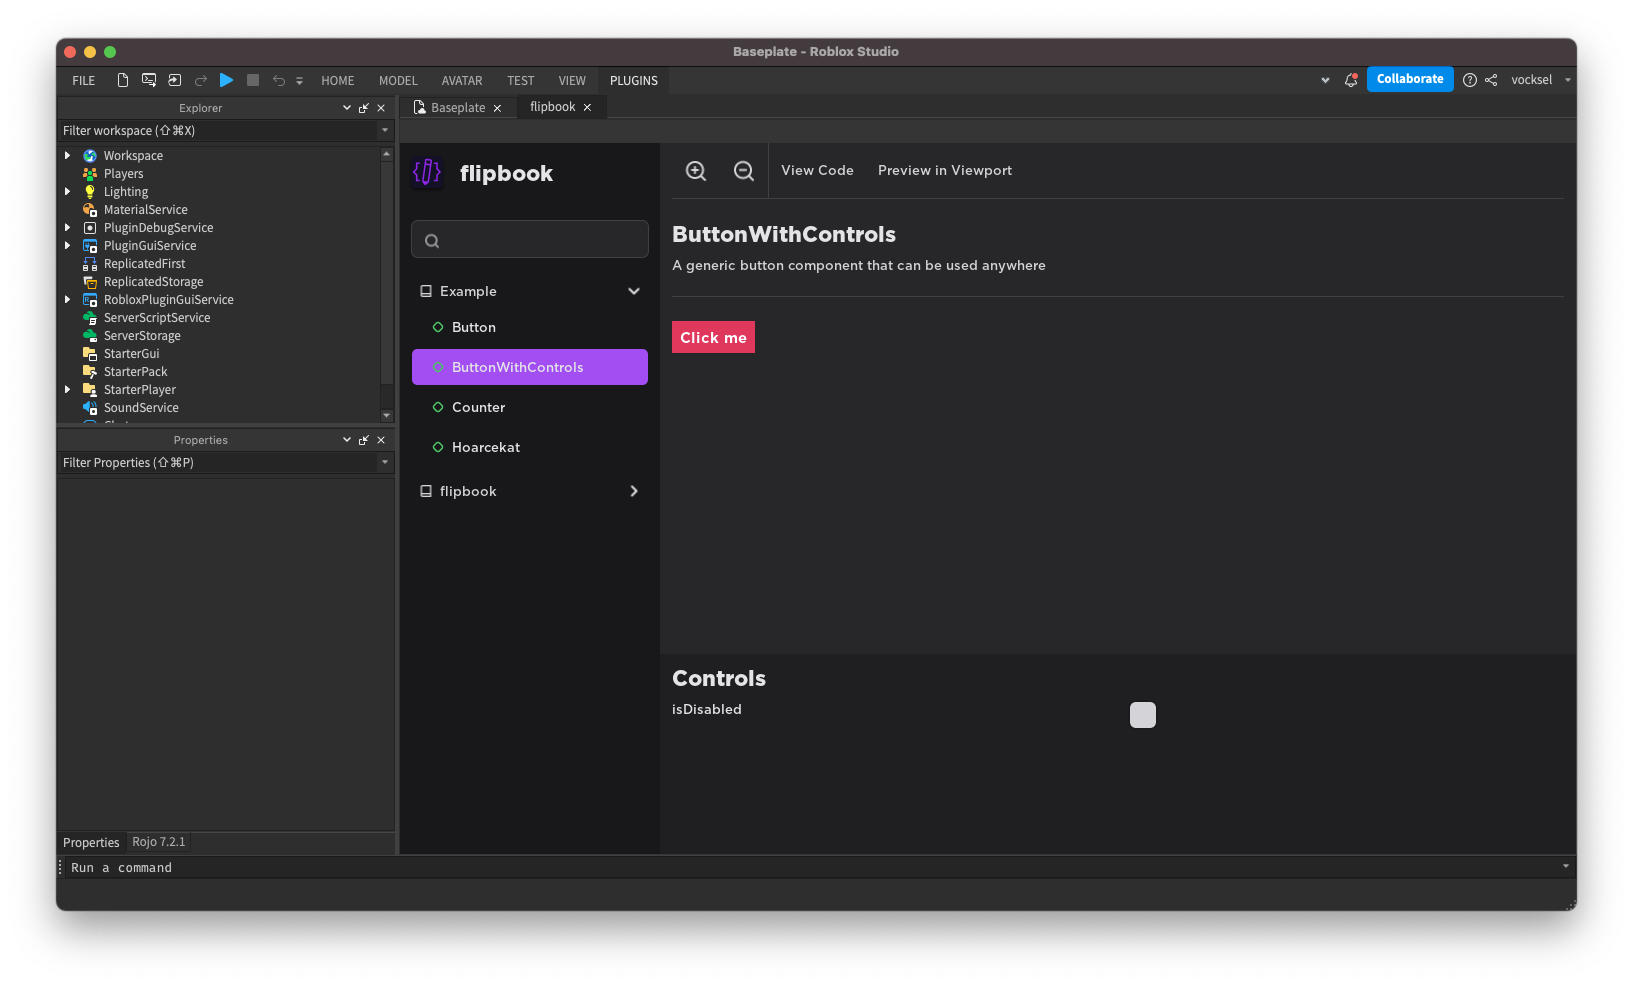The height and width of the screenshot is (985, 1633).
Task: Select the Button story in flipbook
Action: tap(473, 327)
